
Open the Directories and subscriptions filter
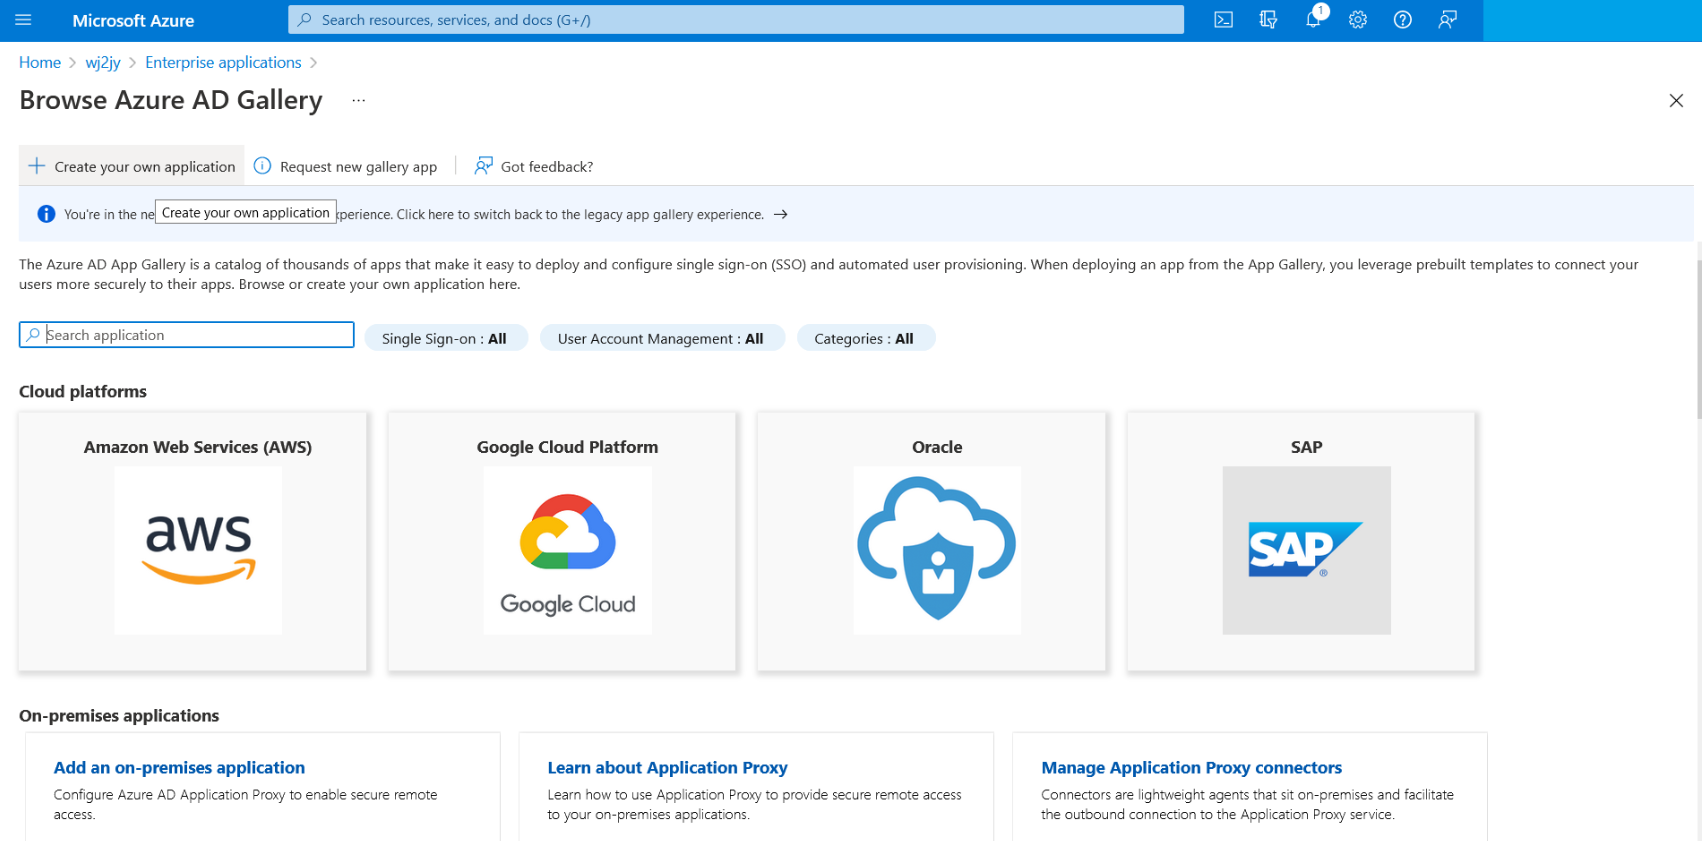[x=1268, y=20]
